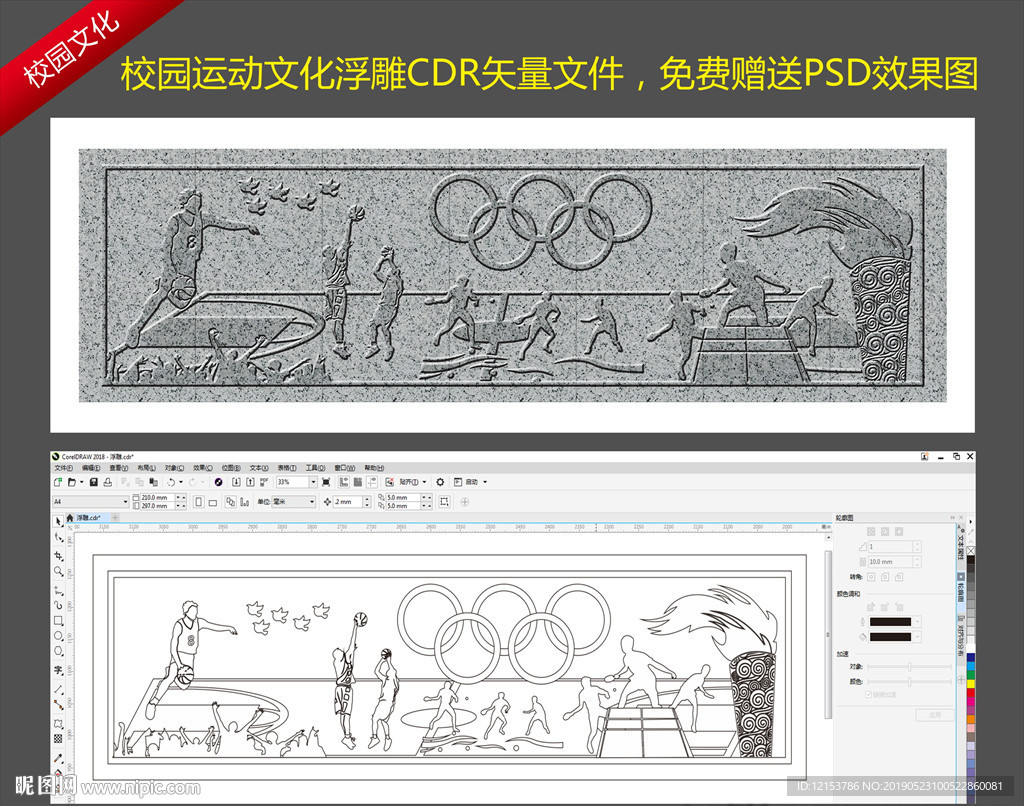The width and height of the screenshot is (1024, 806).
Task: Click the Undo arrow icon
Action: (x=171, y=482)
